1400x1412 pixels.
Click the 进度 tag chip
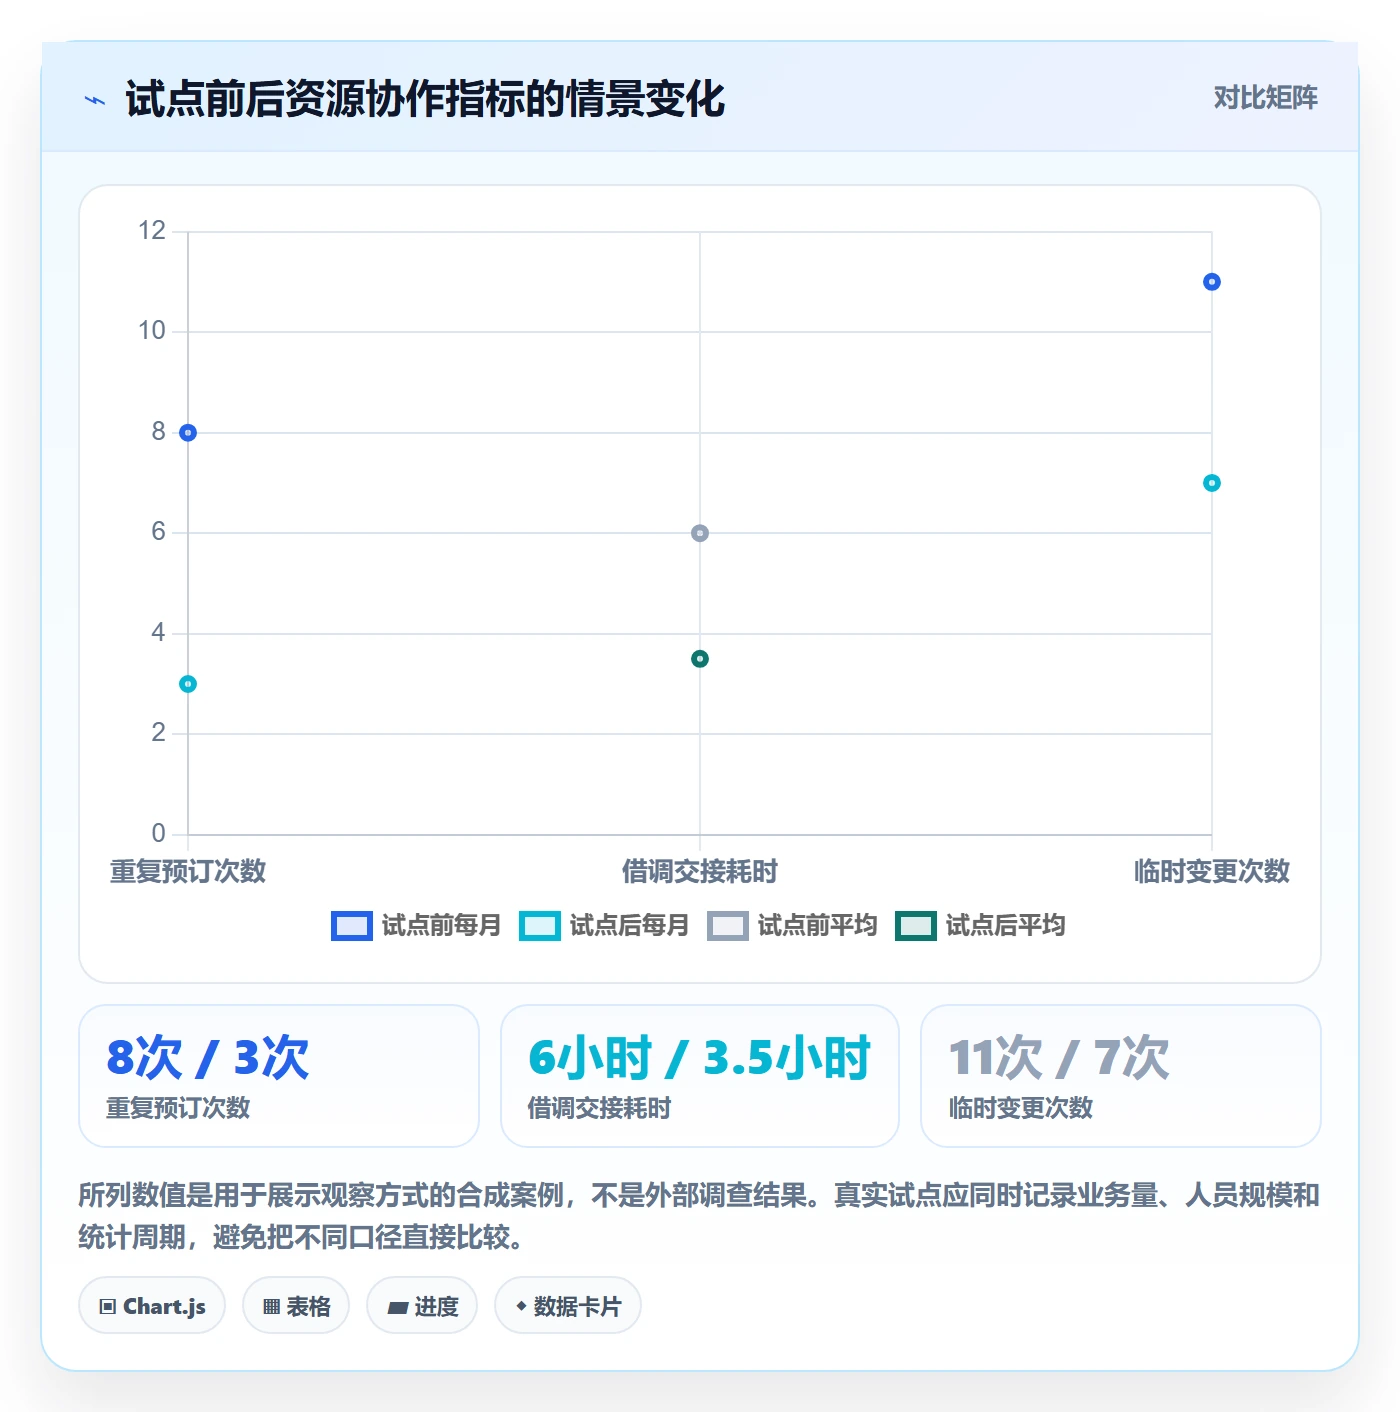click(x=422, y=1306)
